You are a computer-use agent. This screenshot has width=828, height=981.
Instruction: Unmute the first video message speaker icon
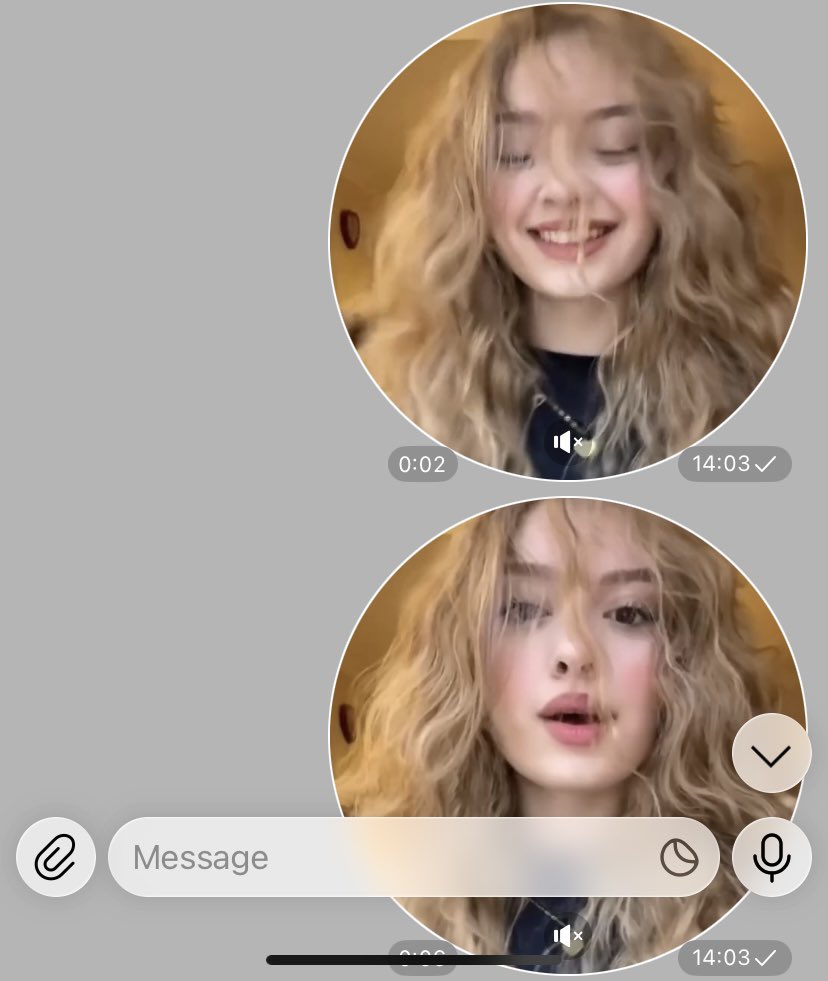point(568,442)
